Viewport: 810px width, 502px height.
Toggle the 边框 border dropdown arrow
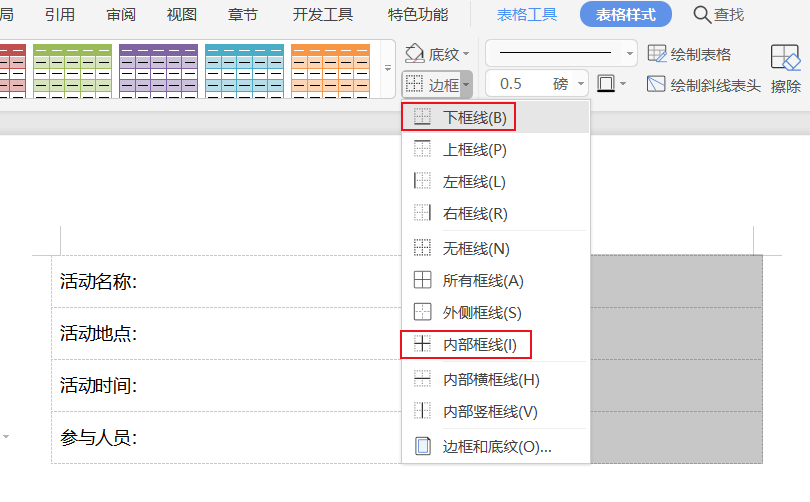pos(466,84)
